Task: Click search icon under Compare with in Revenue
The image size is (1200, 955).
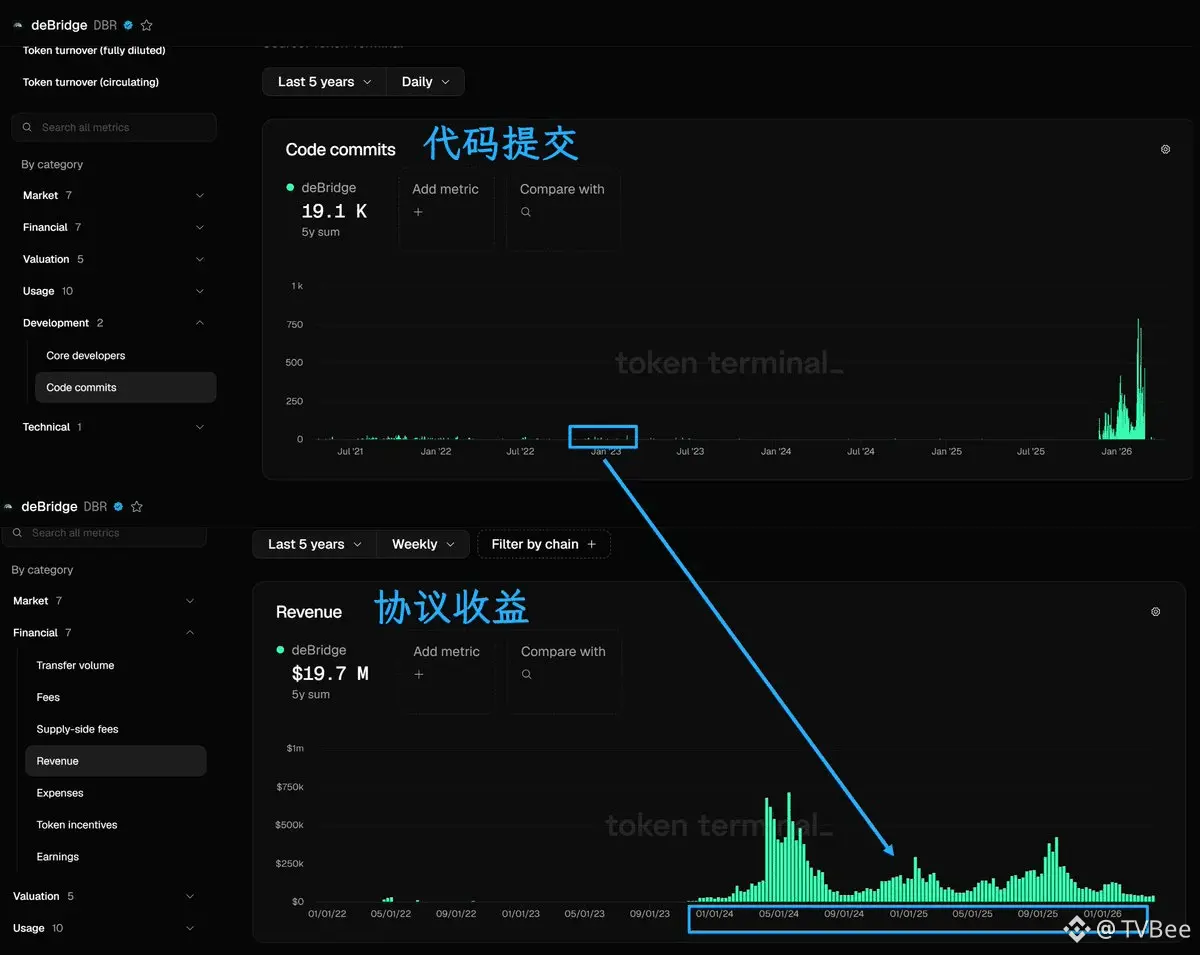Action: (527, 674)
